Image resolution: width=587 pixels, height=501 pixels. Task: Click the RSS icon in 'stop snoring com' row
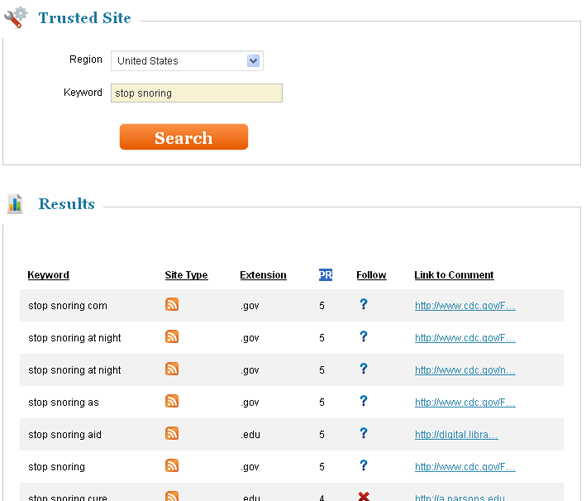click(172, 304)
